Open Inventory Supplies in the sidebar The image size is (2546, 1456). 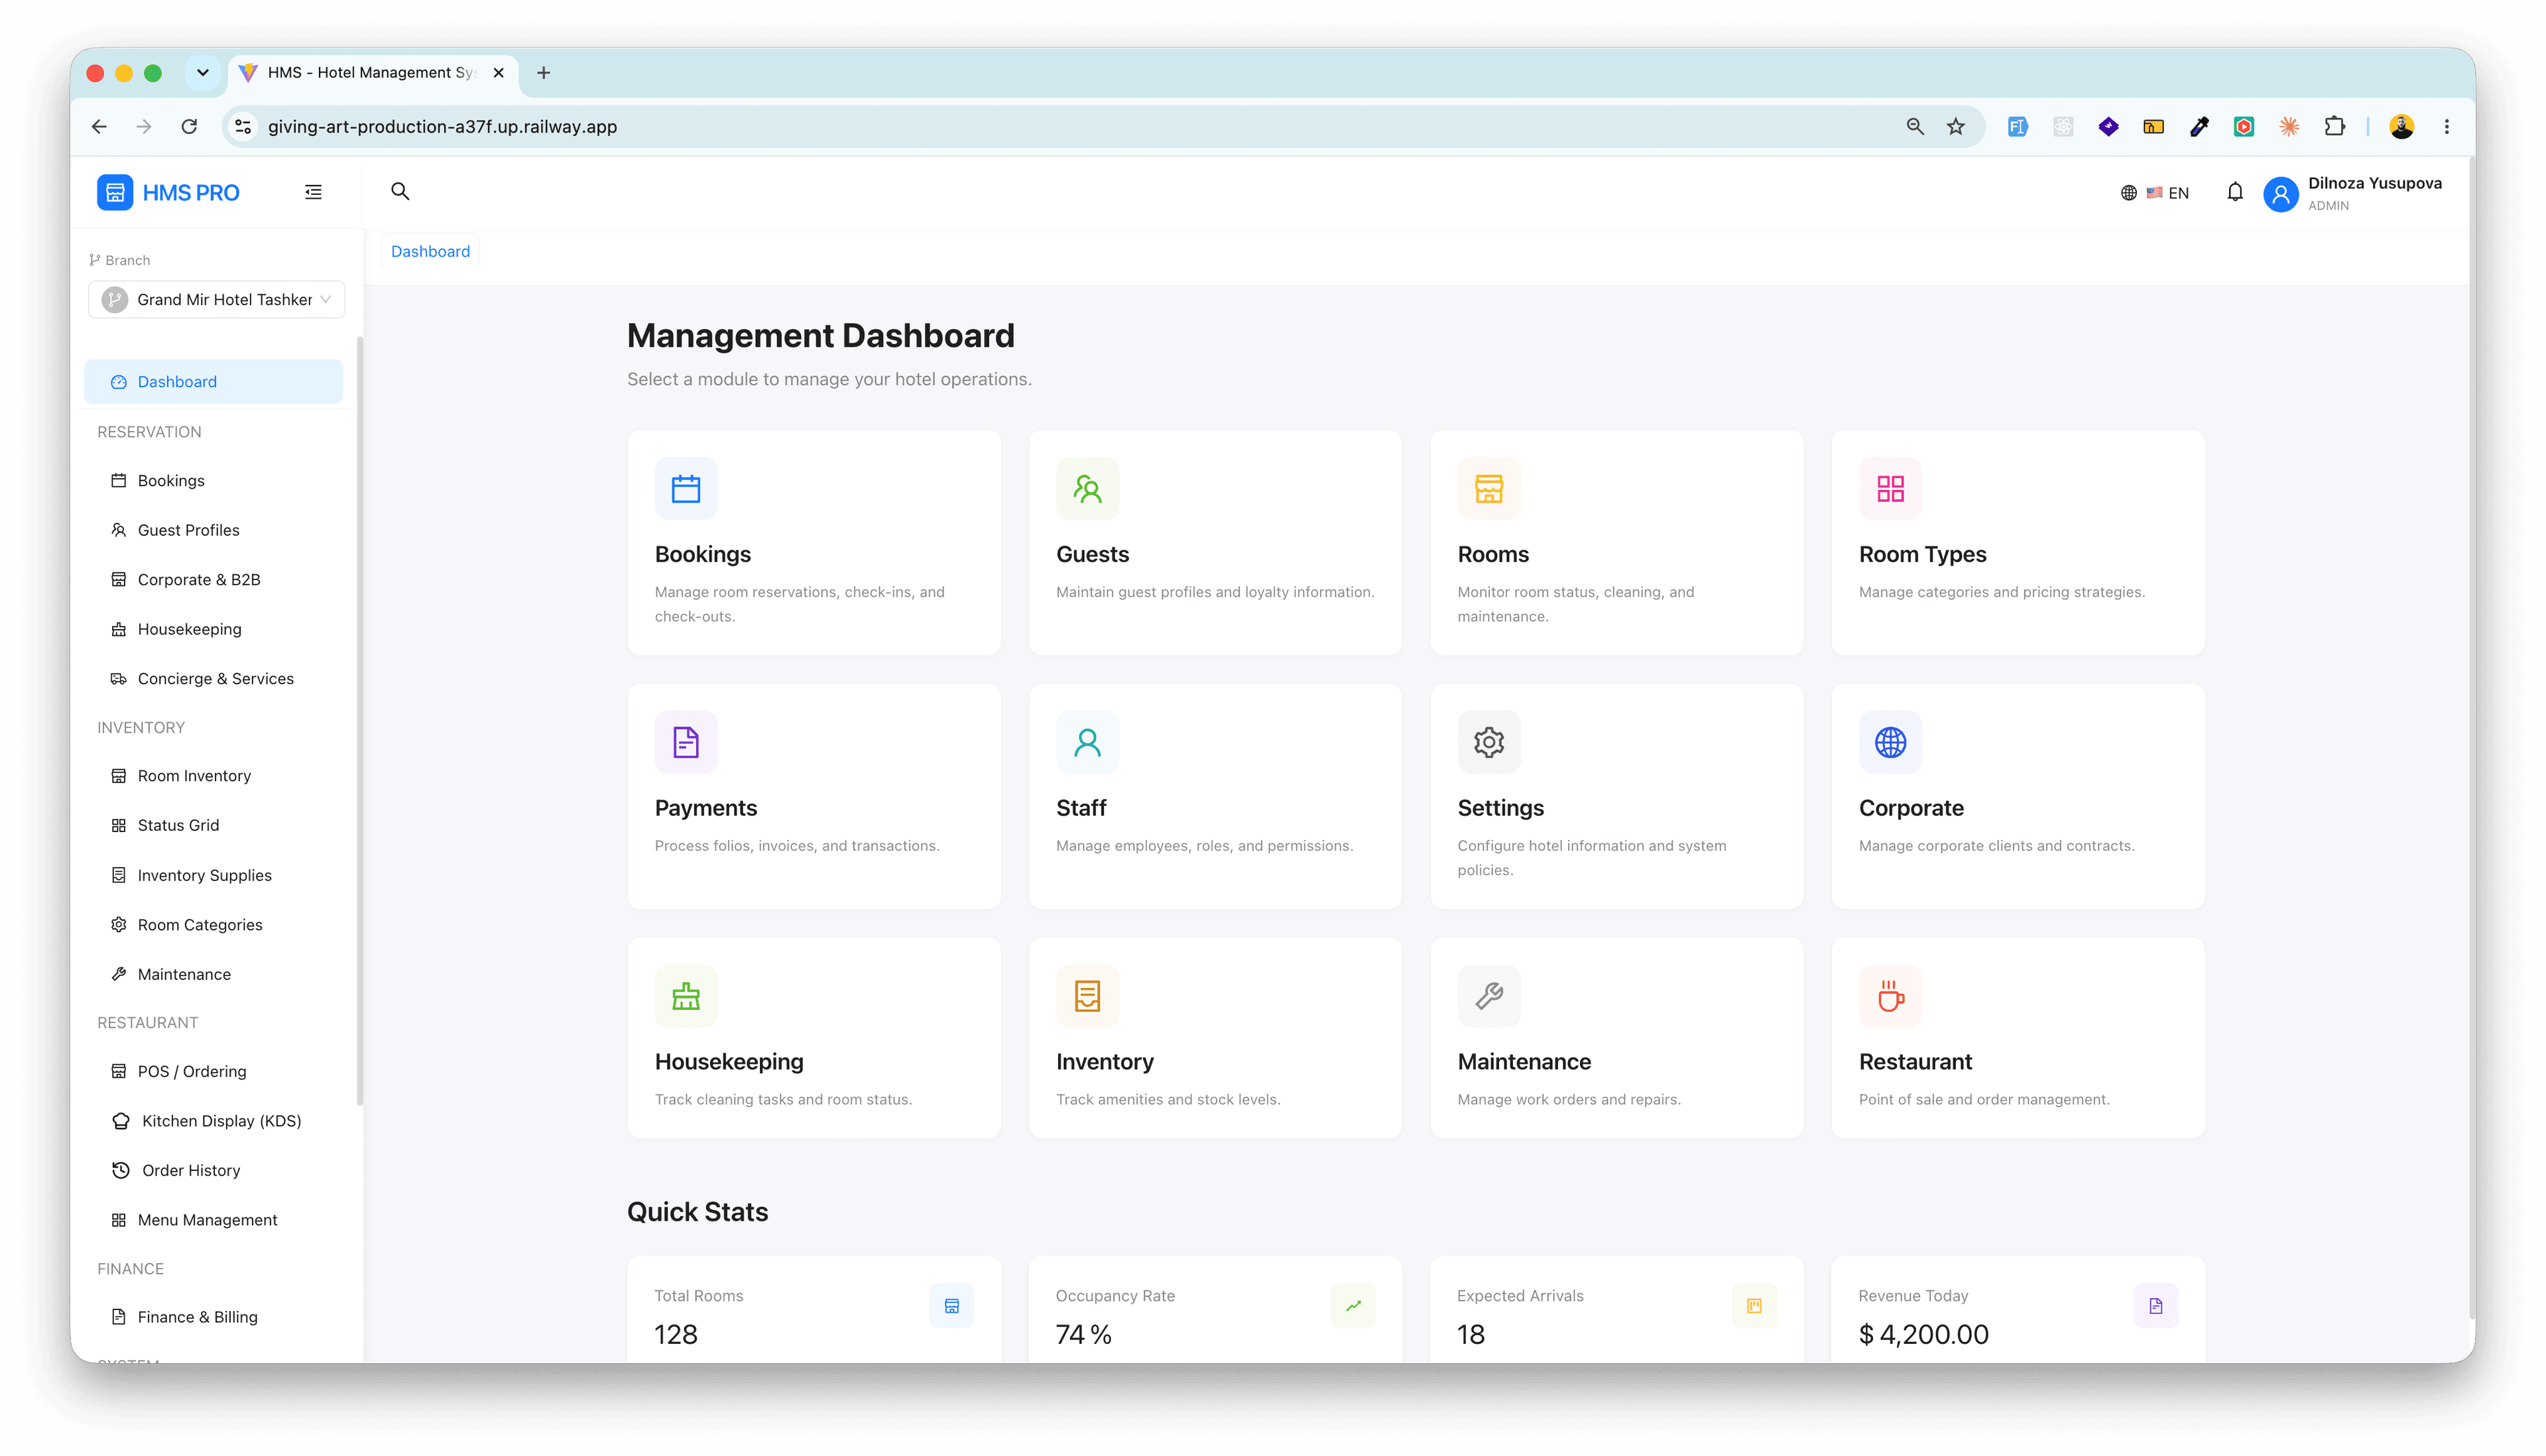(214, 875)
